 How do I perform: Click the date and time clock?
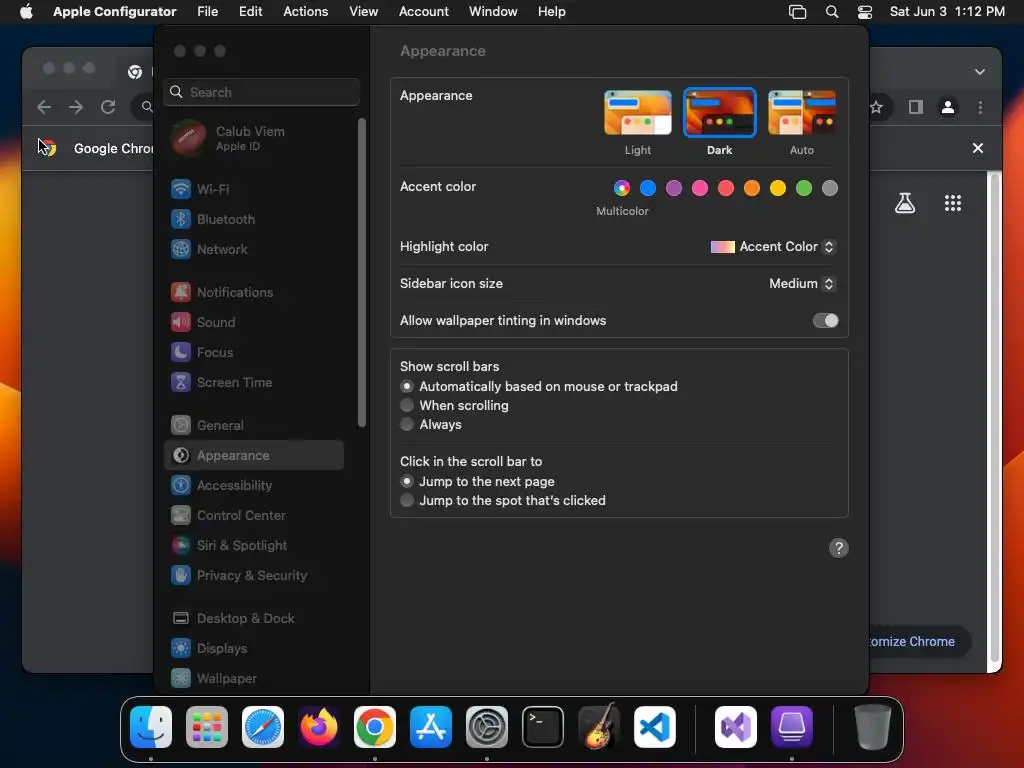(x=947, y=12)
